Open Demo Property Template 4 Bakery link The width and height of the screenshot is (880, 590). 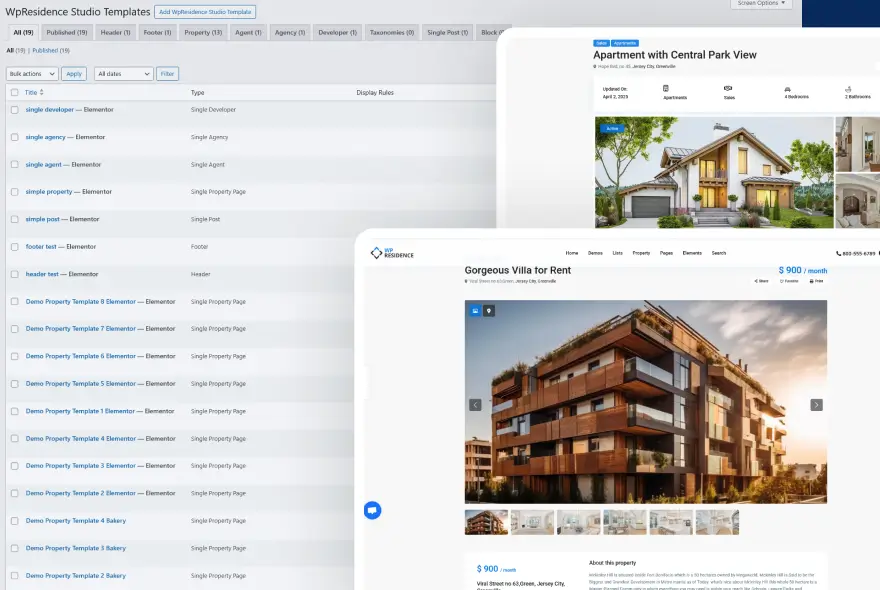tap(76, 521)
